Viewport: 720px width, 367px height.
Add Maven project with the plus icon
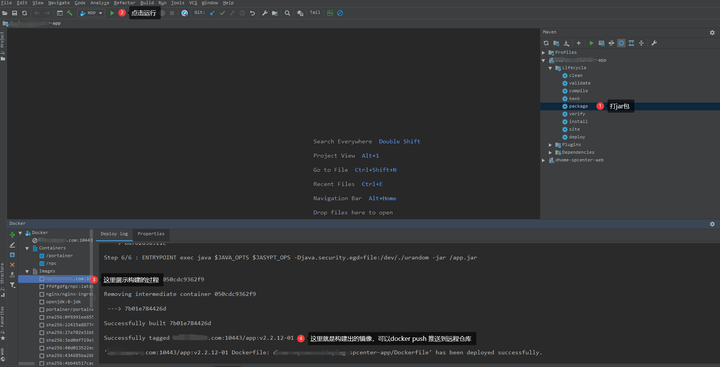579,43
